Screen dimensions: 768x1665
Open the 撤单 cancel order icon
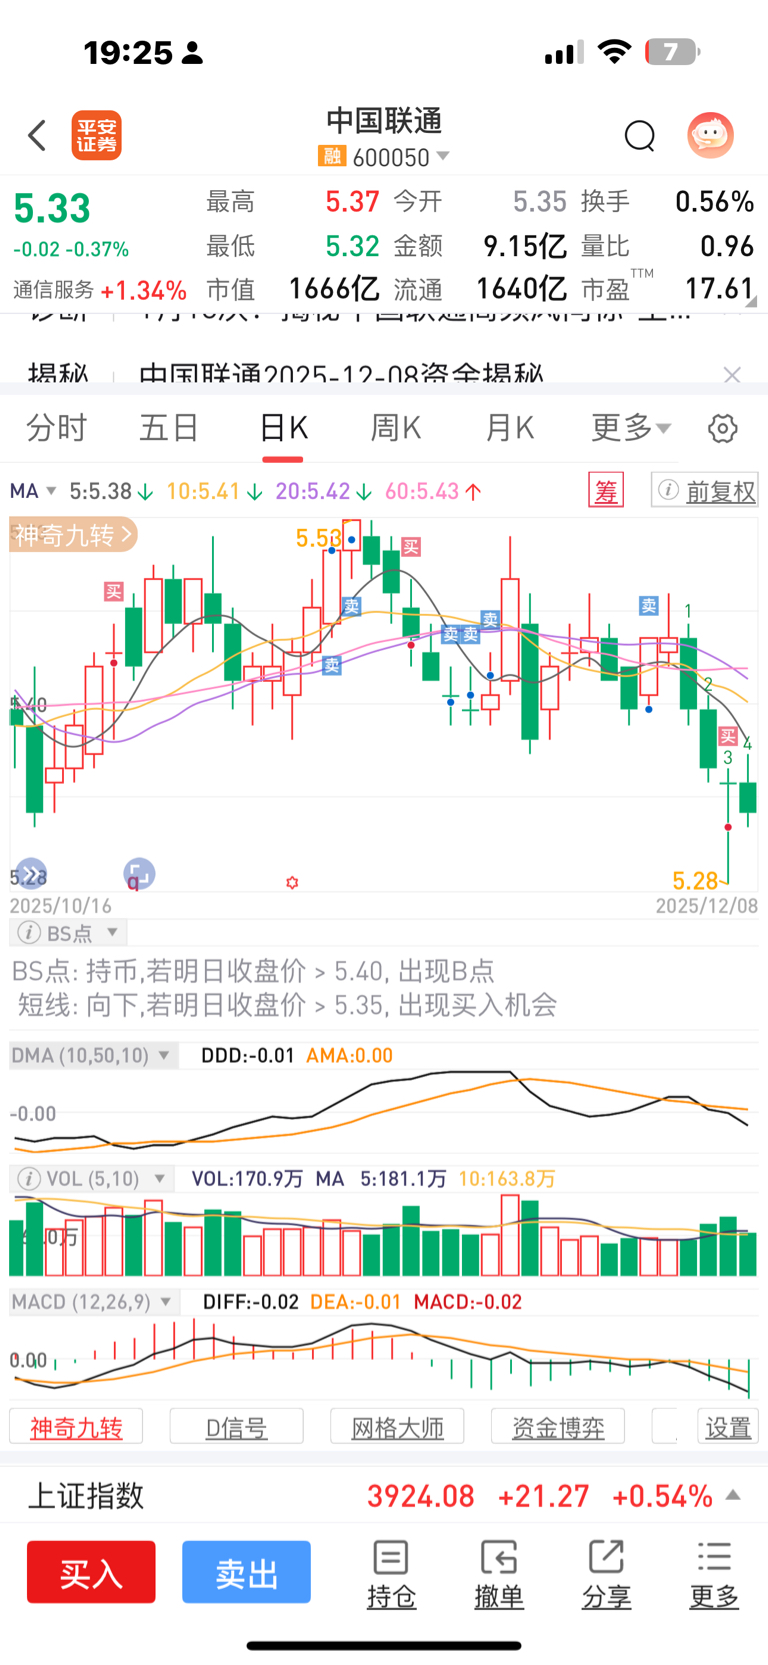click(499, 1574)
